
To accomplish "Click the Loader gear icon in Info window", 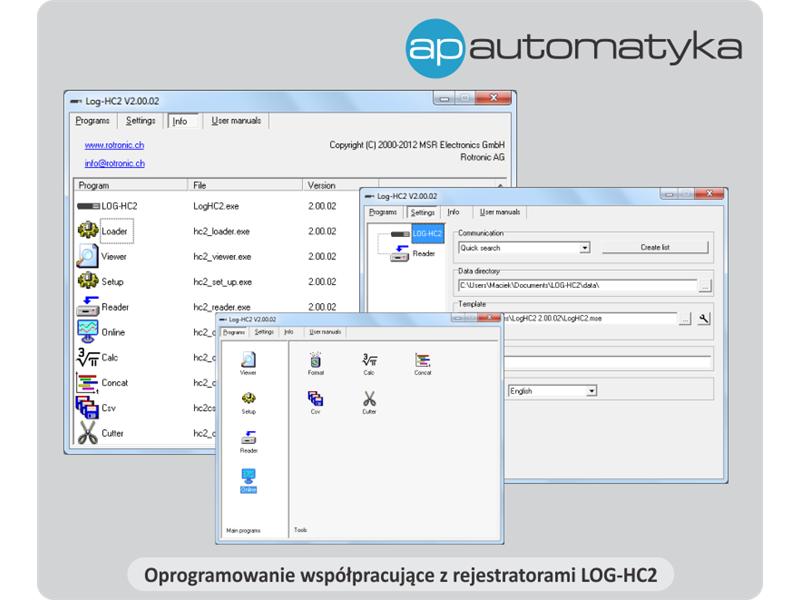I will coord(88,231).
